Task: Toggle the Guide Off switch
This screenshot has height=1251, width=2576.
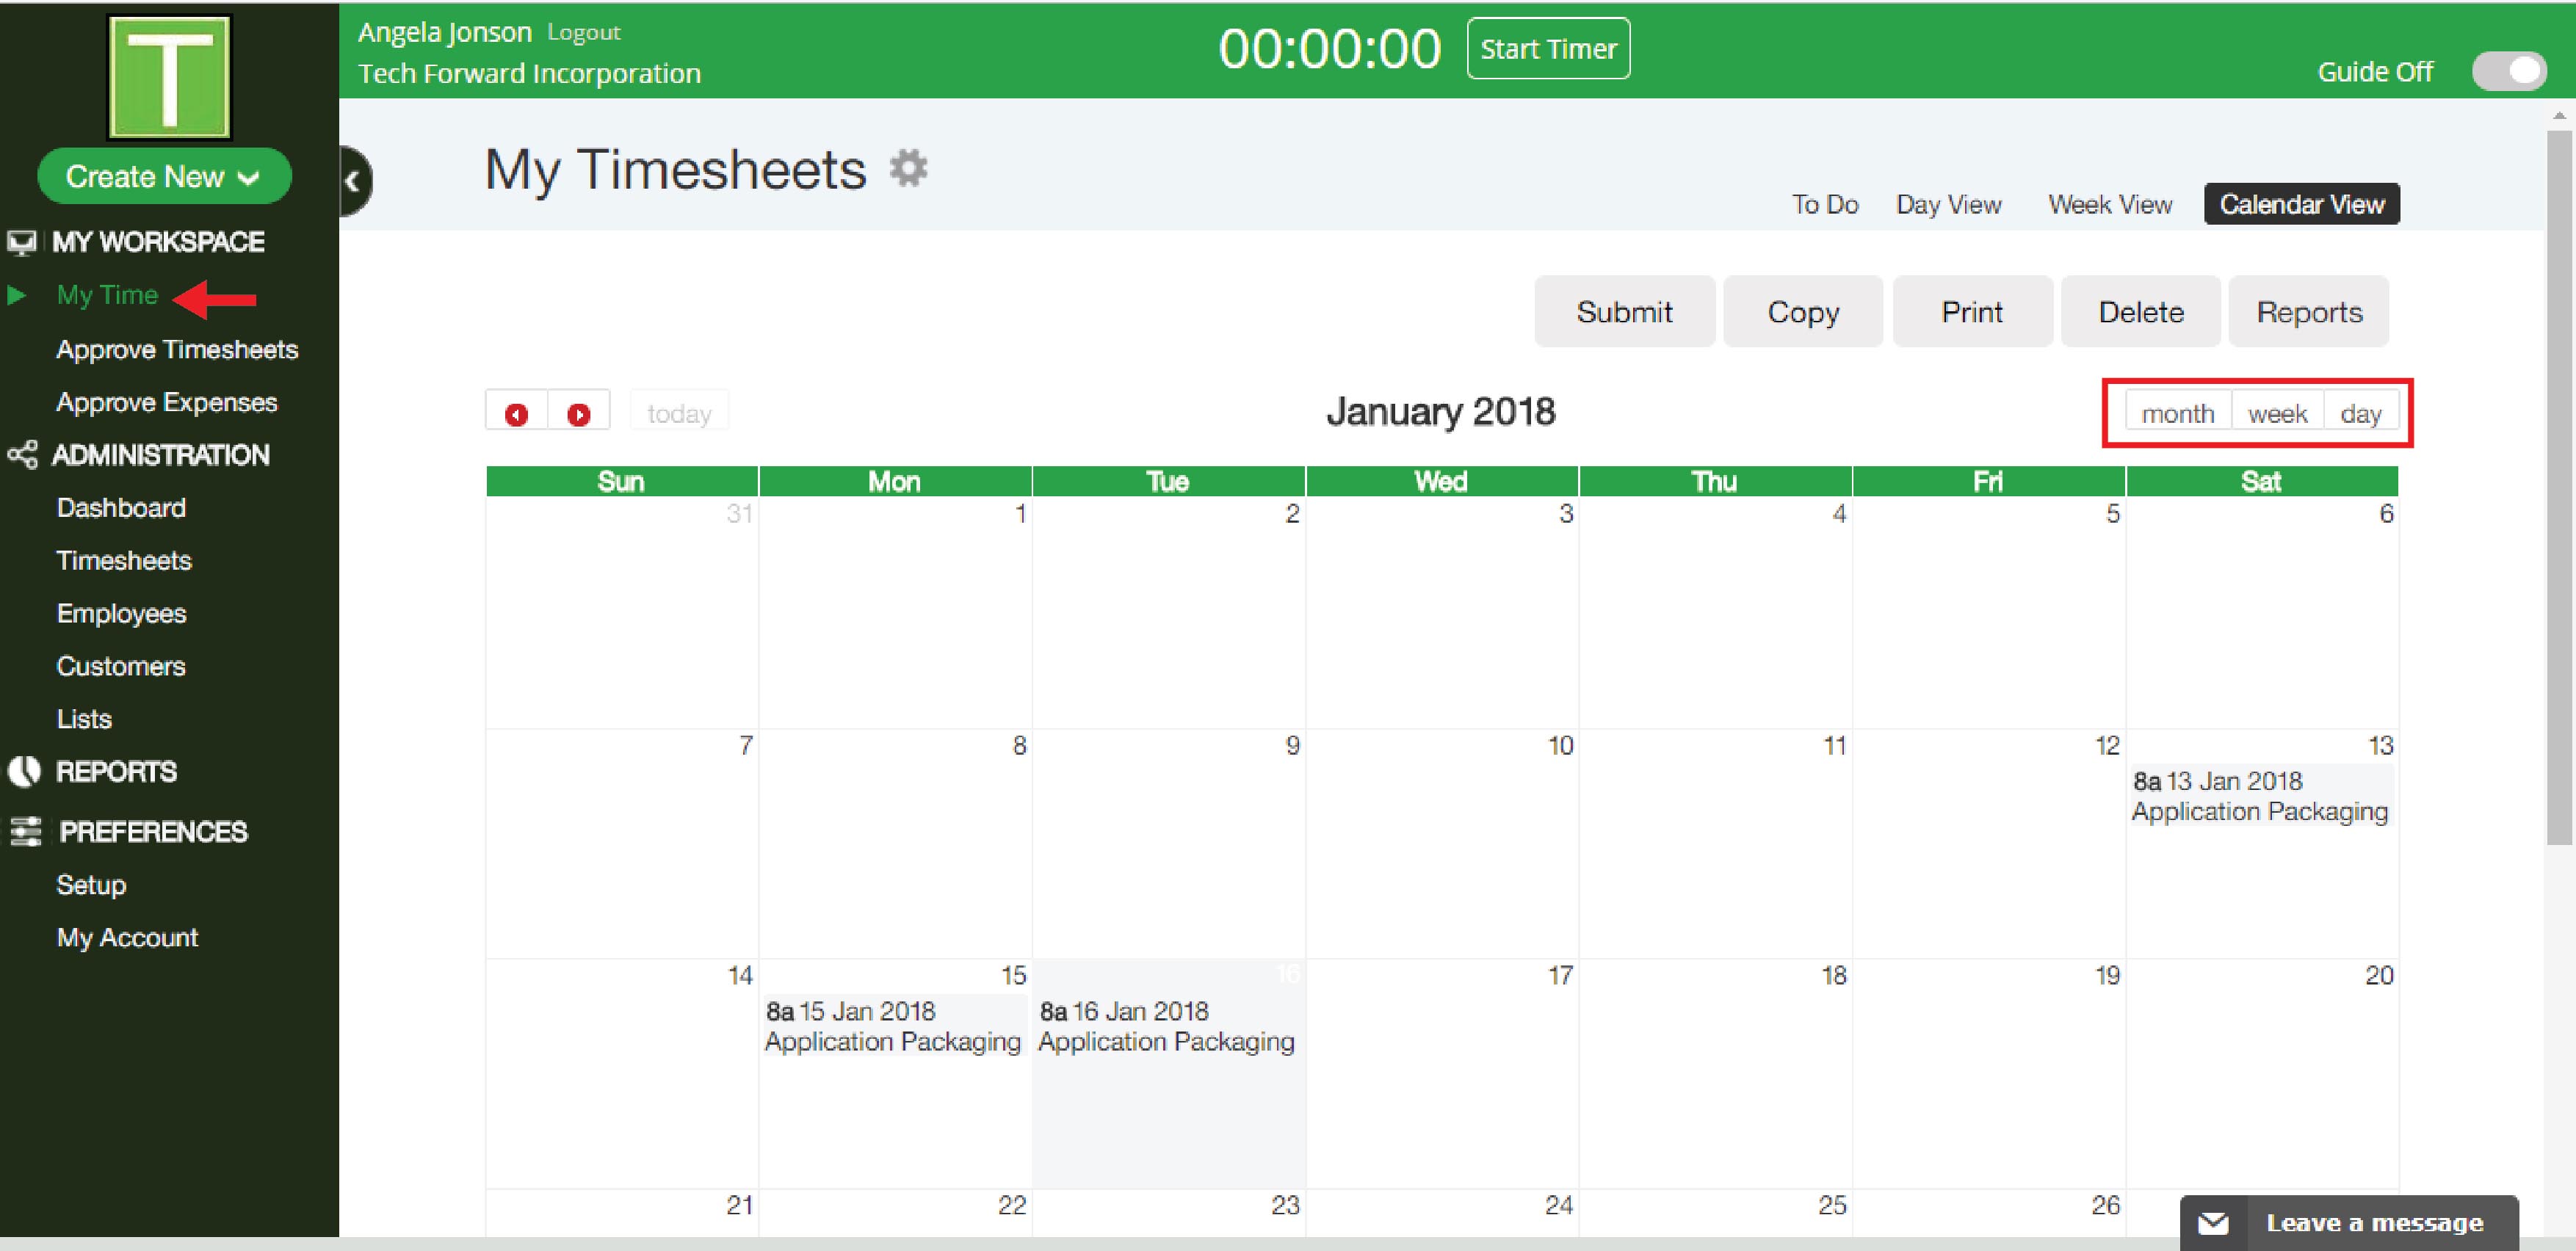Action: click(x=2508, y=72)
